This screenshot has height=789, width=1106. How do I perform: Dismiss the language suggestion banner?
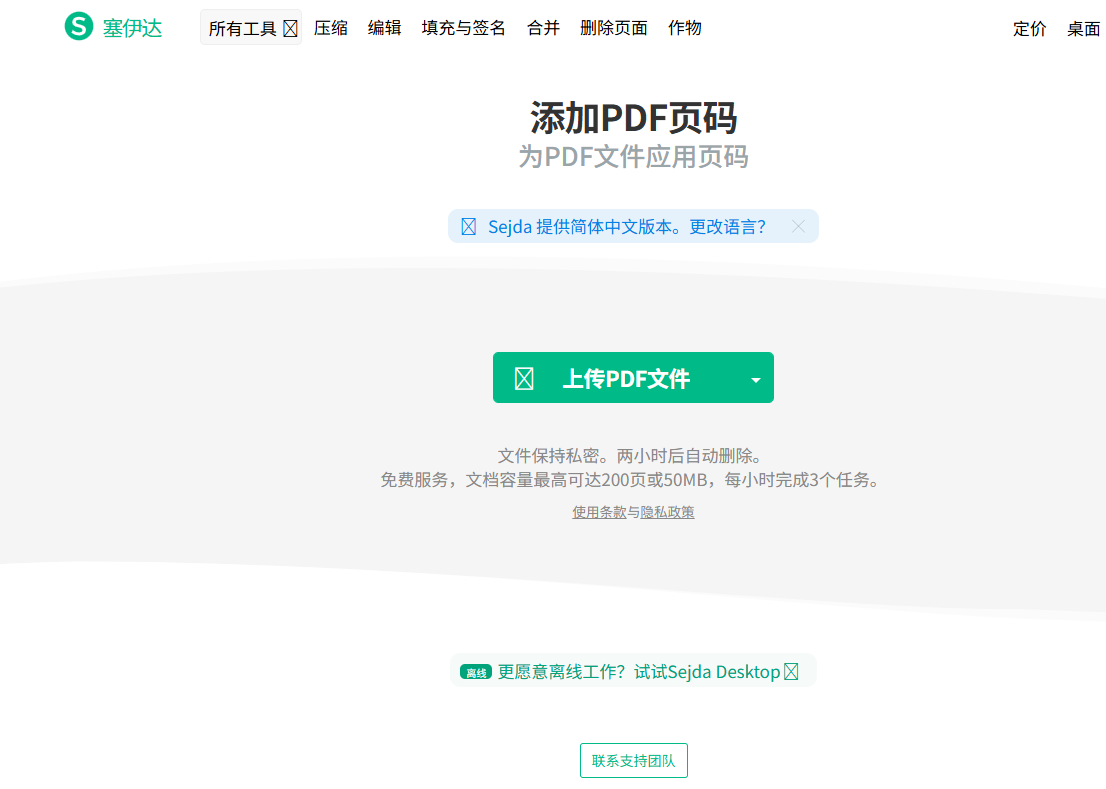point(798,226)
